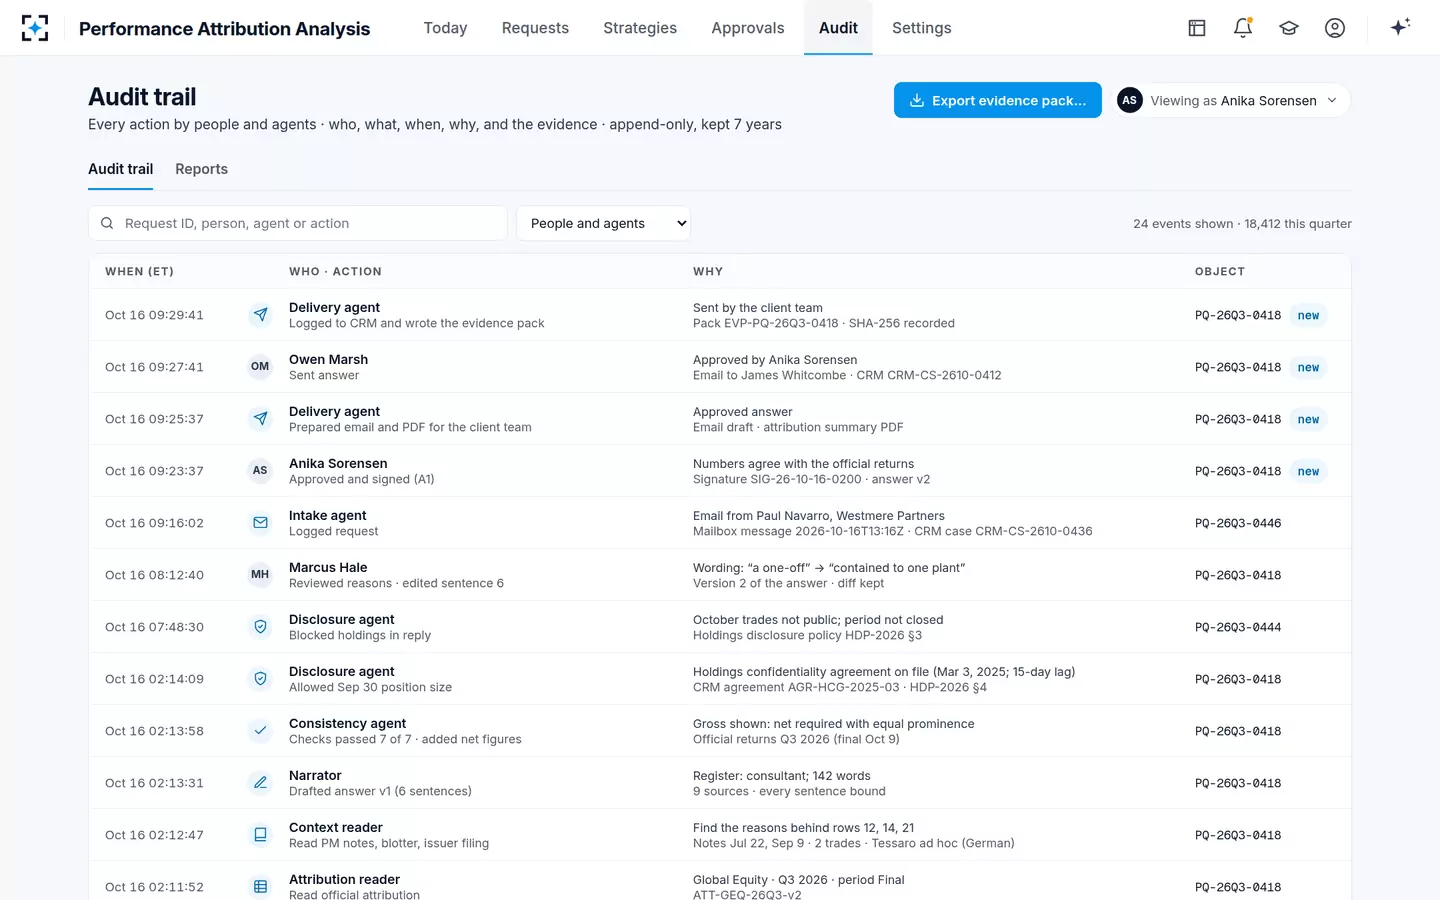Click the Context reader book icon
The width and height of the screenshot is (1440, 900).
pyautogui.click(x=260, y=835)
